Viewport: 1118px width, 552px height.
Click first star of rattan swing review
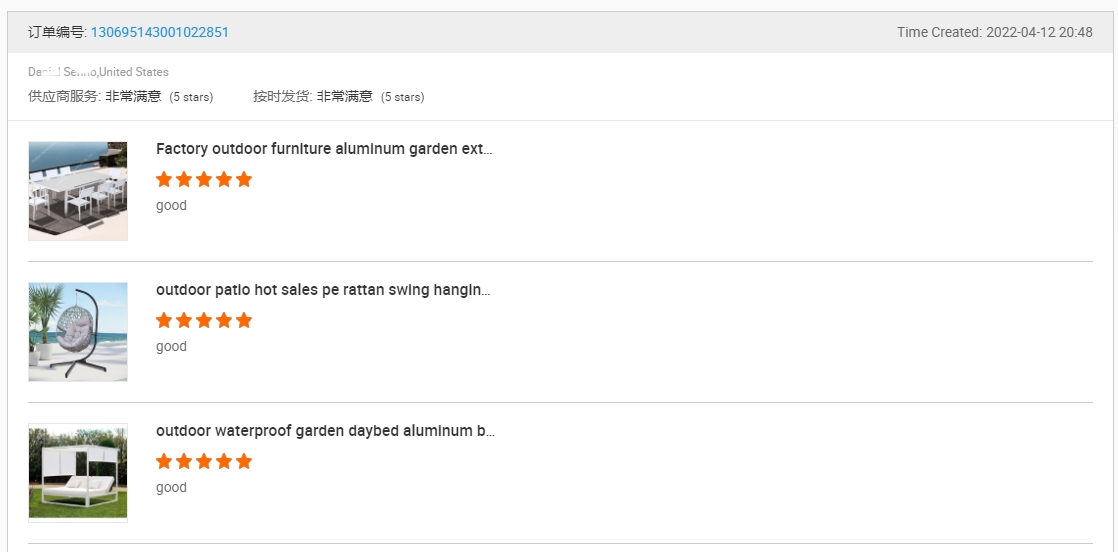point(164,320)
